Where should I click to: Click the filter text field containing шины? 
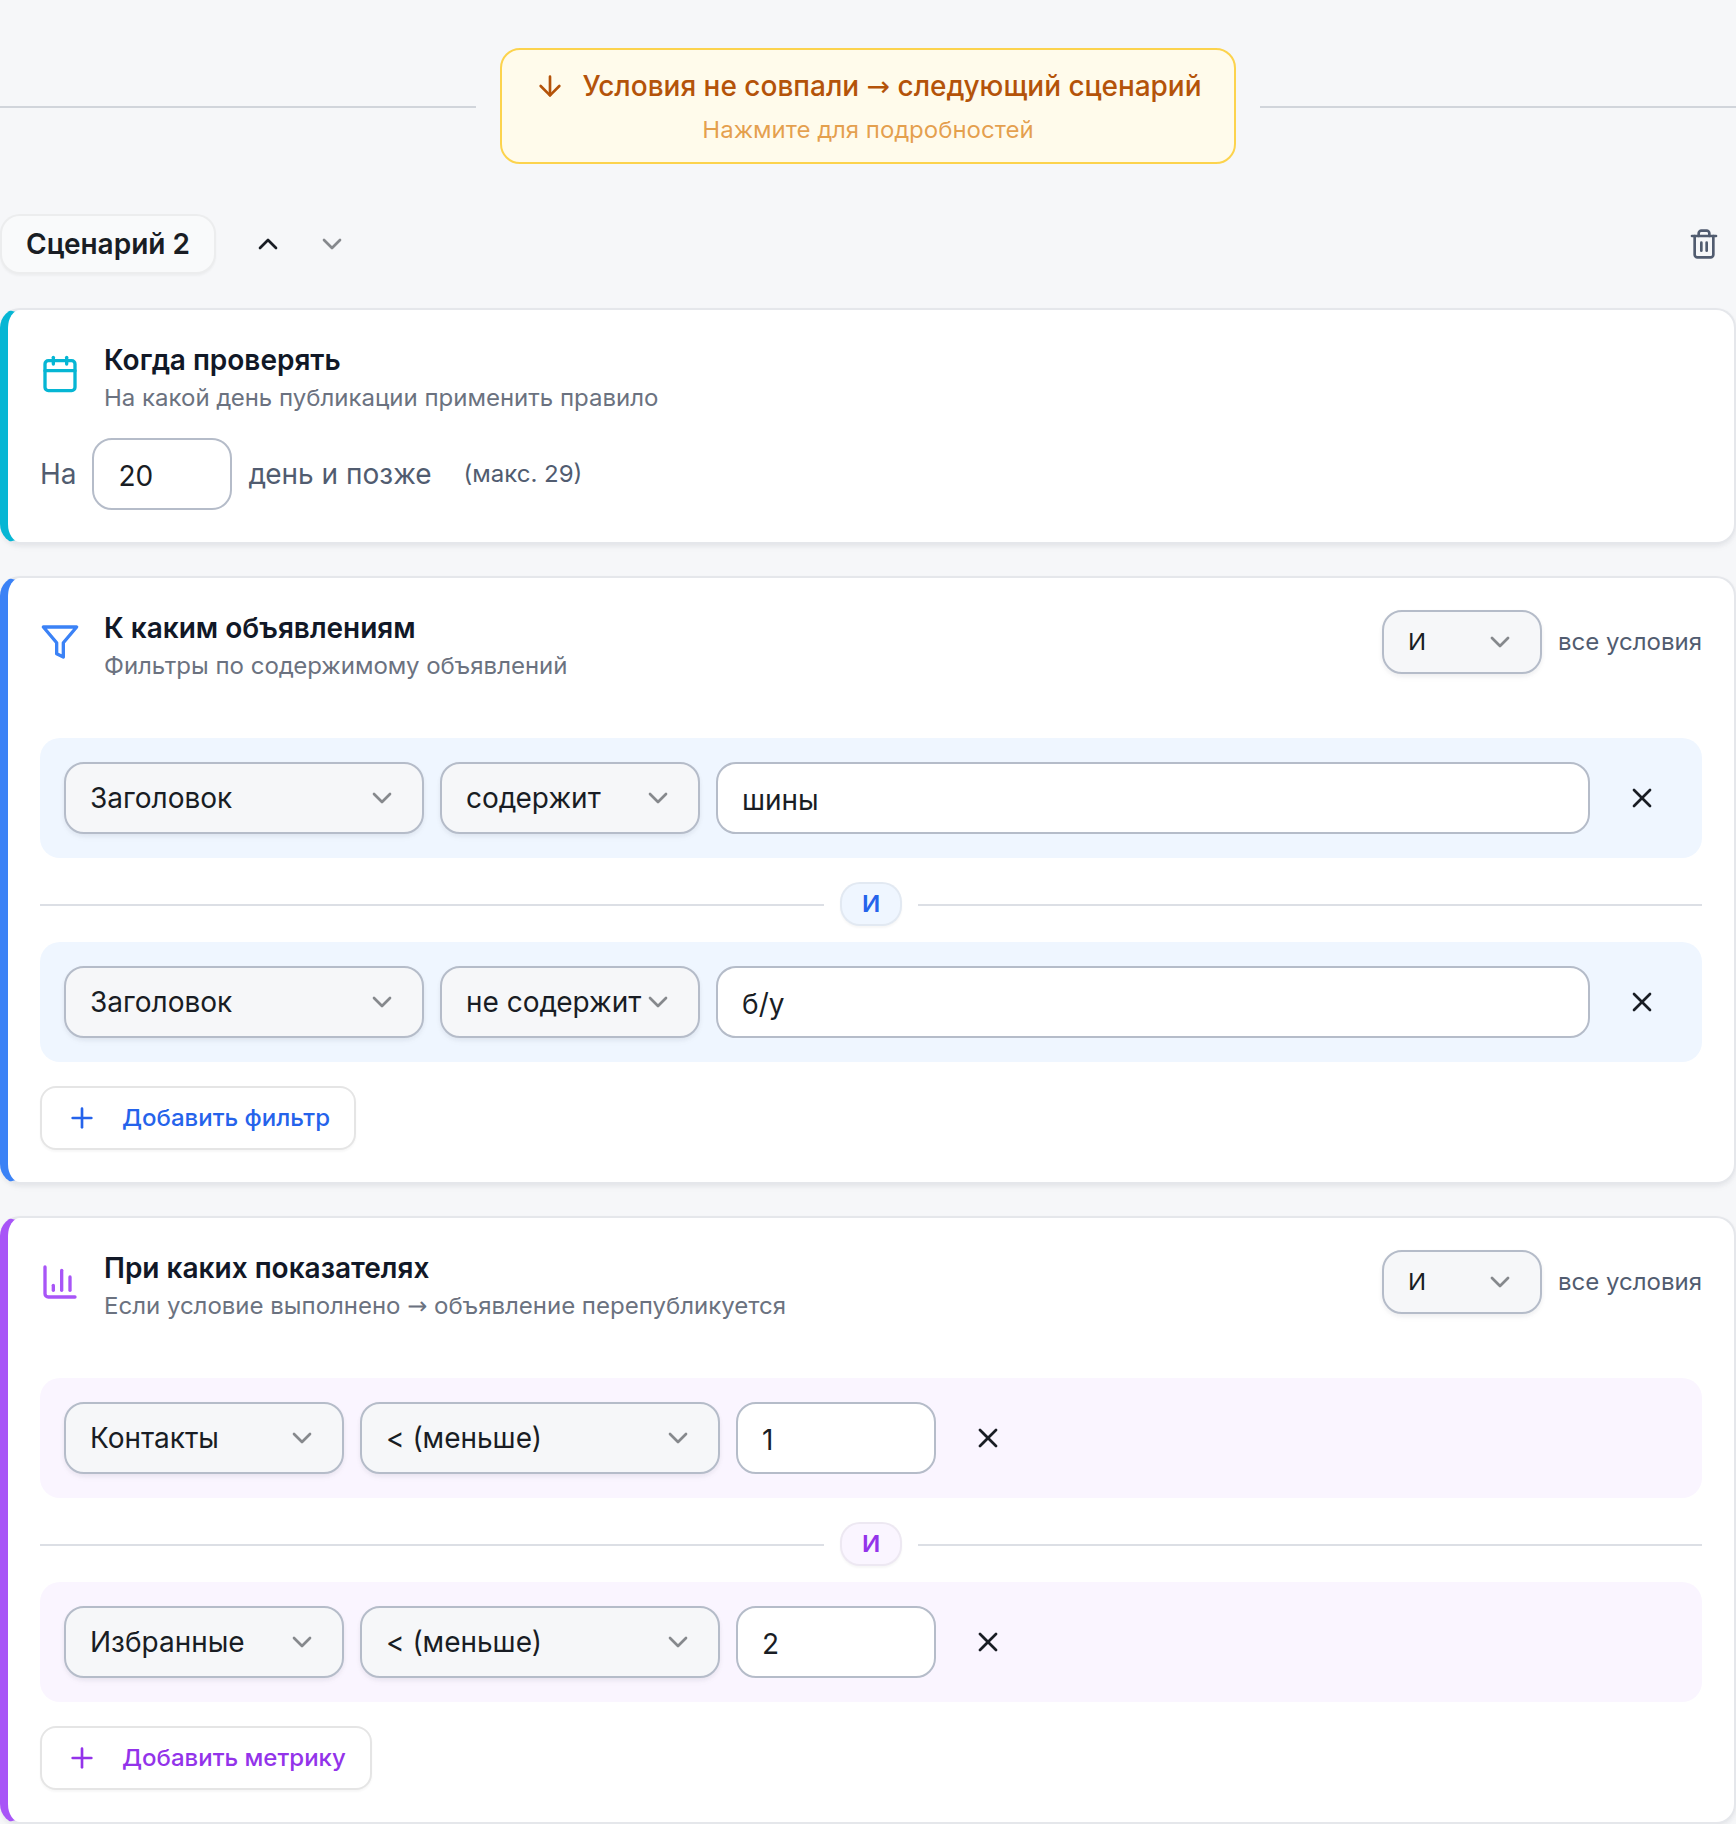(x=1153, y=798)
